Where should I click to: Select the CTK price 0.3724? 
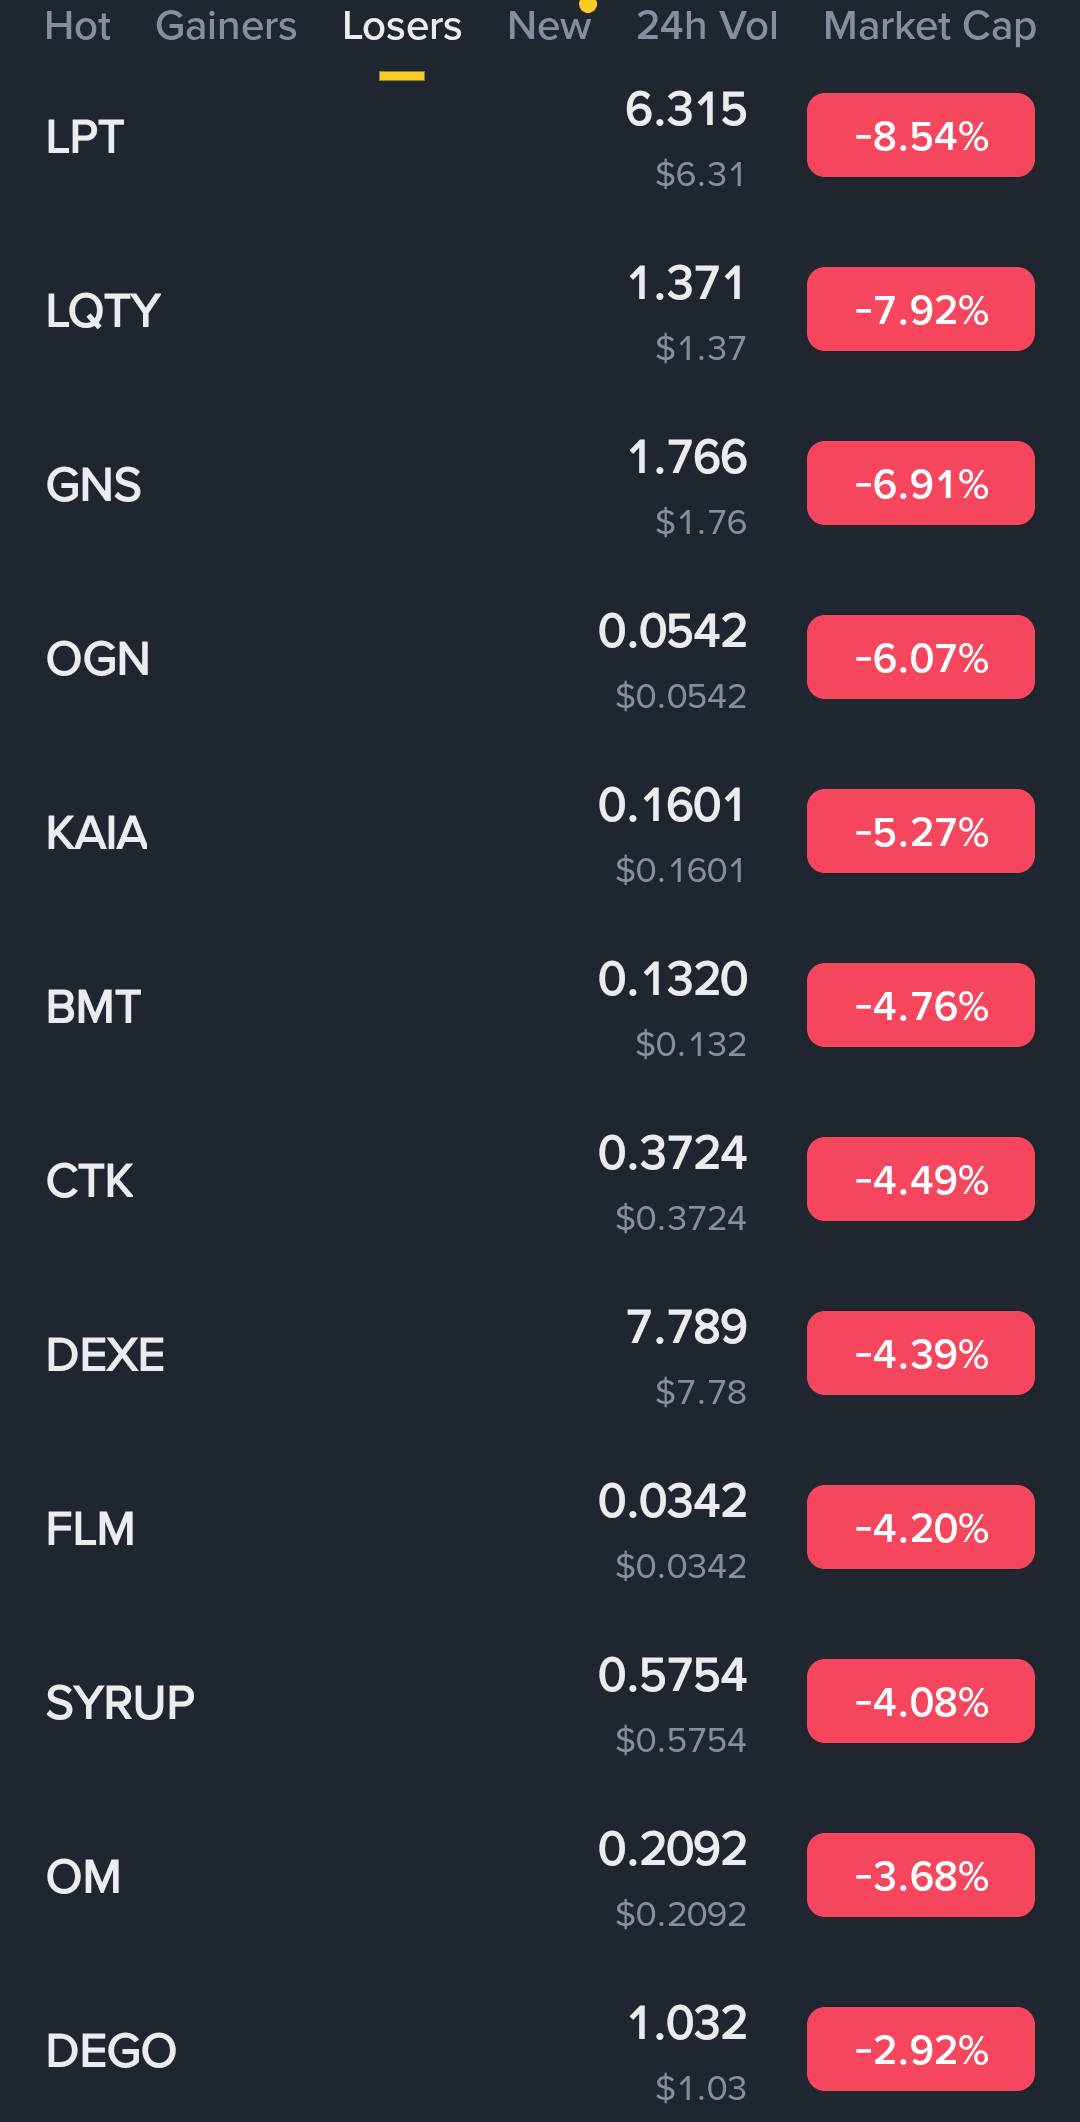coord(673,1153)
